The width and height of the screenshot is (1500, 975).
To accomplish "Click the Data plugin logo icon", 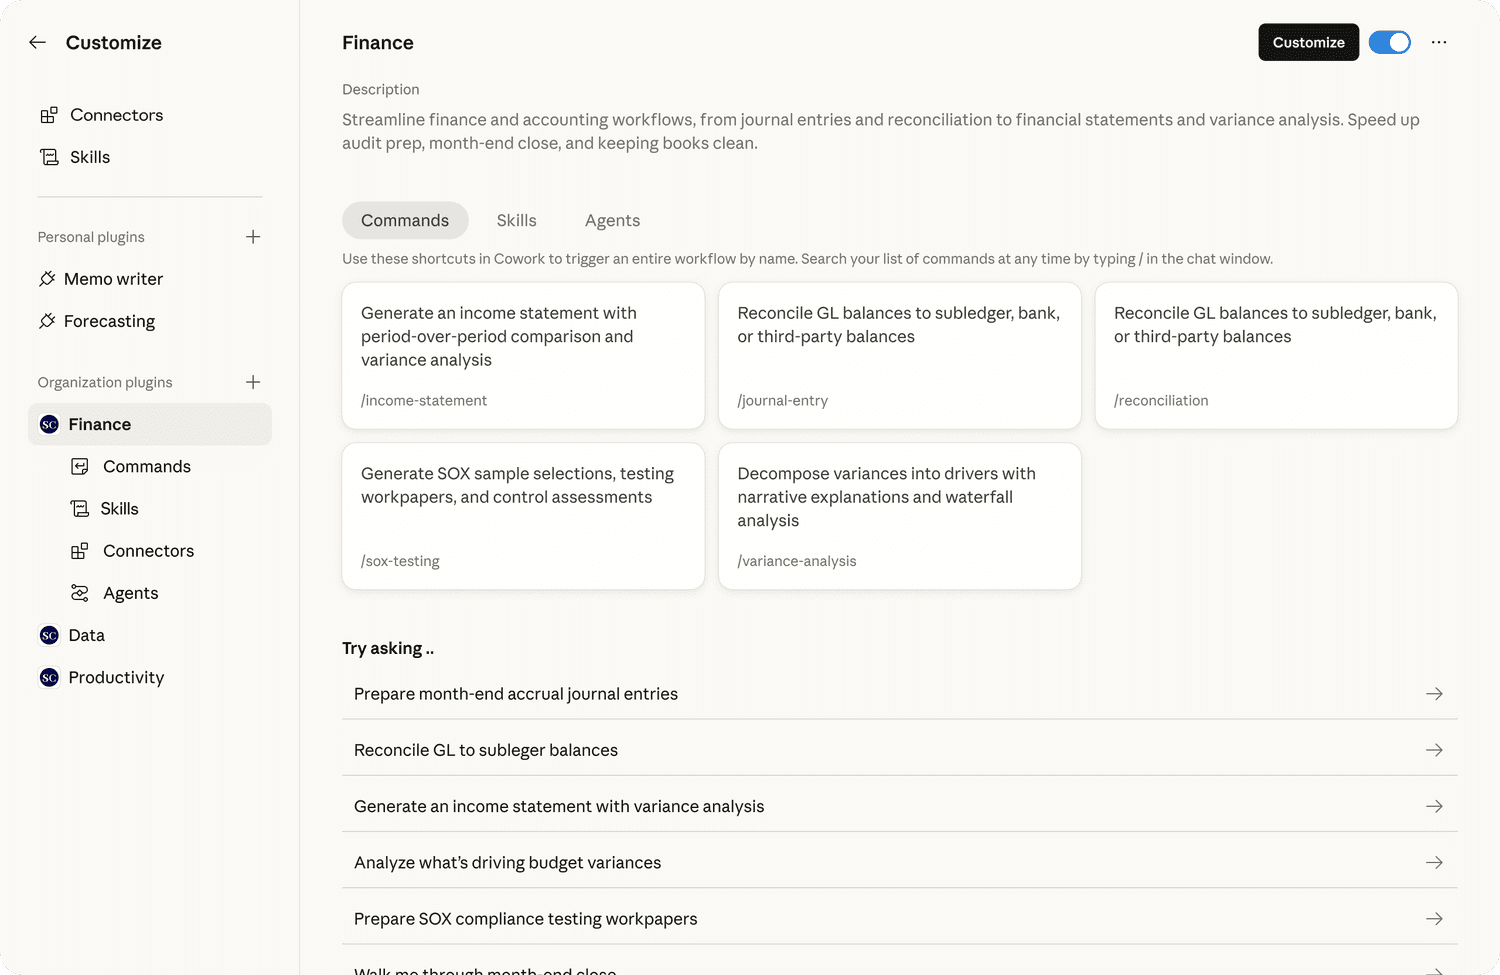I will coord(49,636).
